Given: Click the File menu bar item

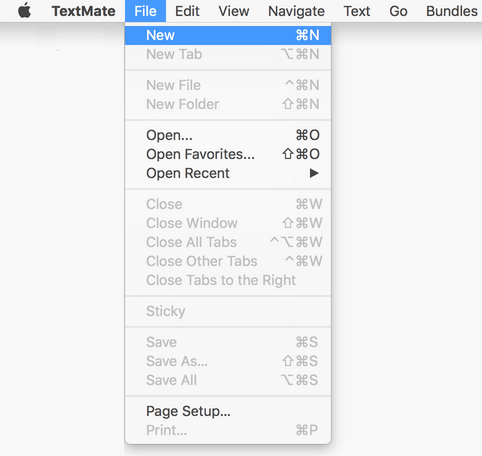Looking at the screenshot, I should point(145,11).
